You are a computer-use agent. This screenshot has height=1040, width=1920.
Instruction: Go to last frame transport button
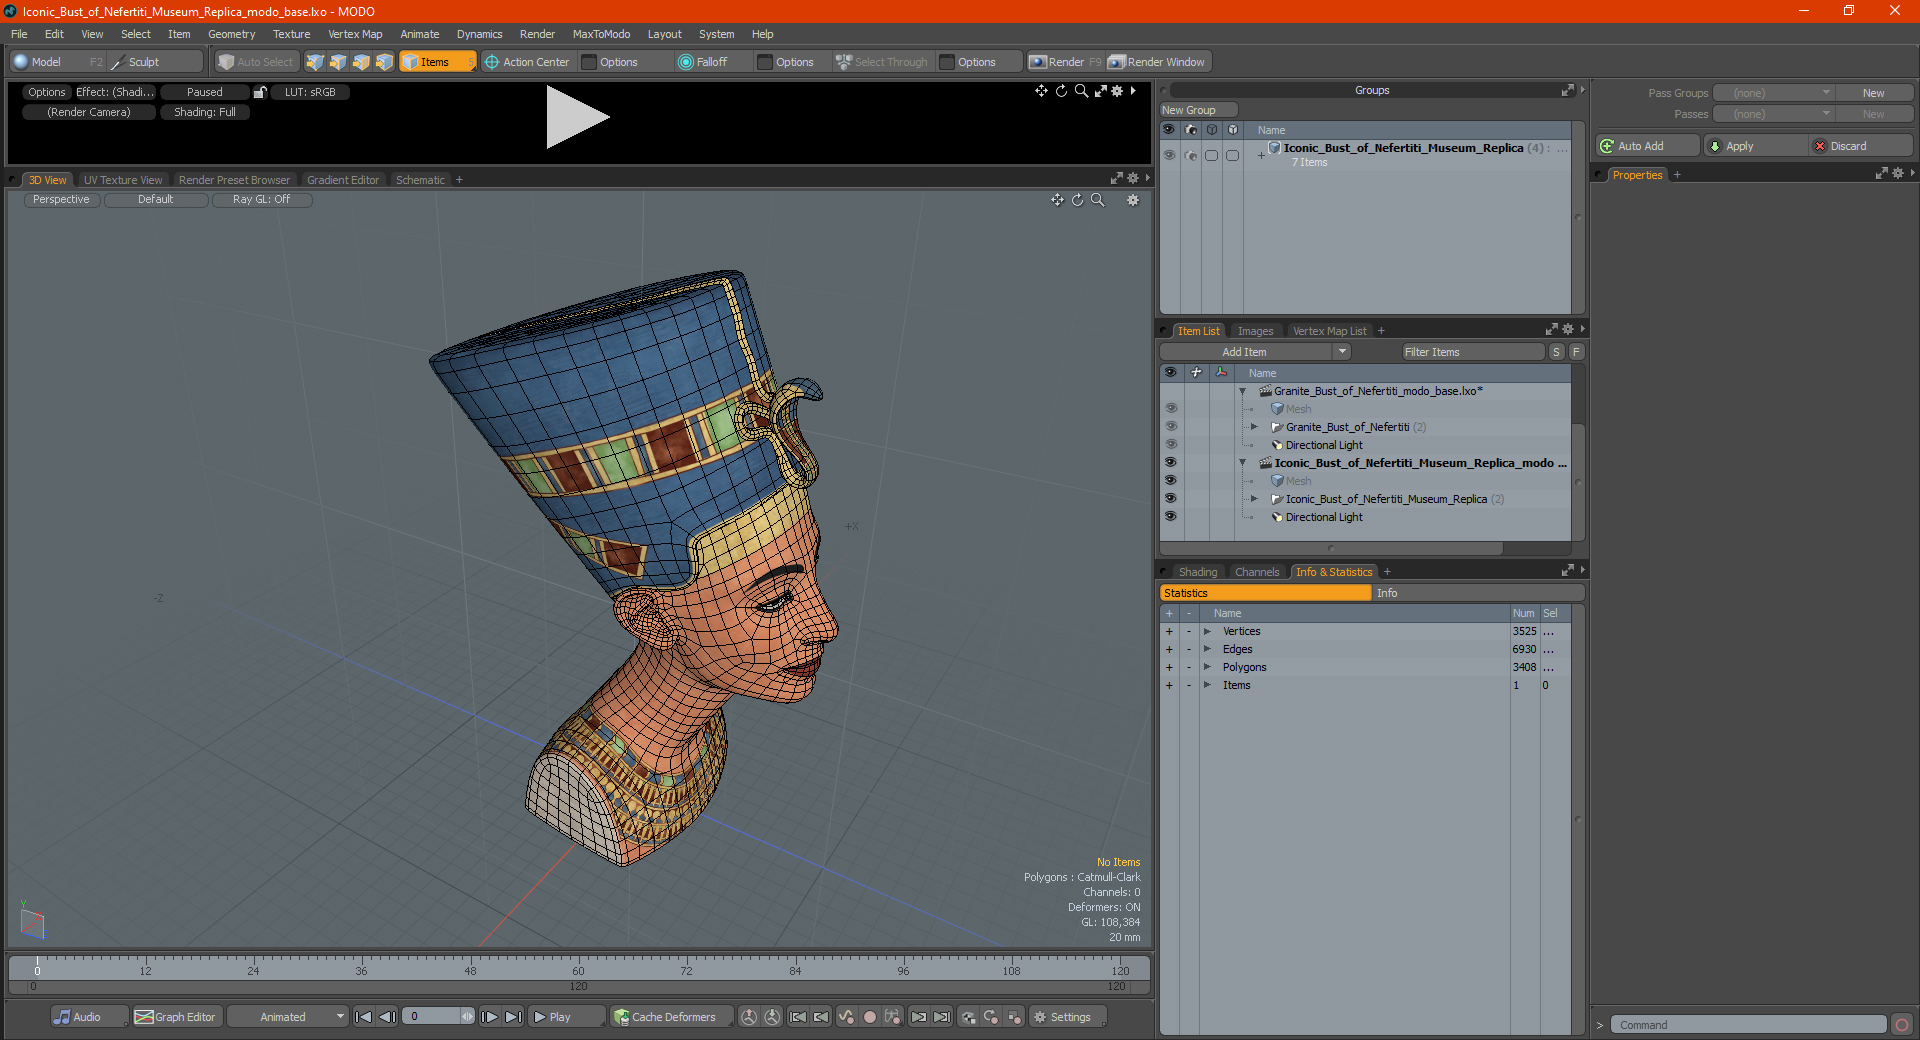click(513, 1017)
